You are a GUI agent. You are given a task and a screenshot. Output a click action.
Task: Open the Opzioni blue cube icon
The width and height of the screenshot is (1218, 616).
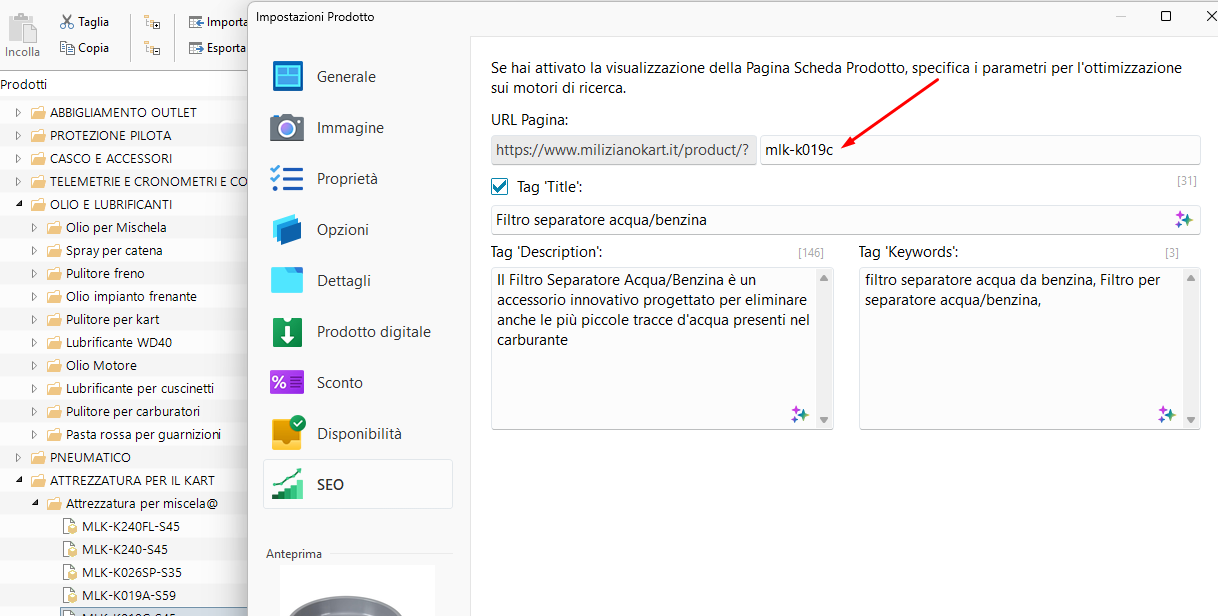(x=287, y=230)
